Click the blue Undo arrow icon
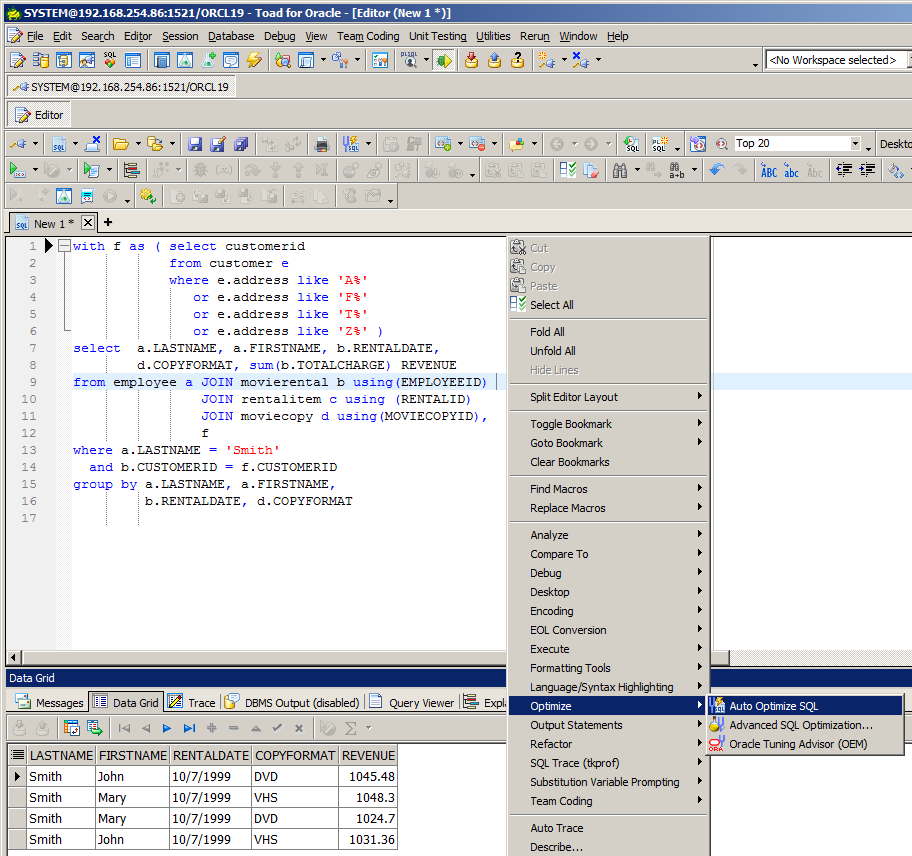Viewport: 912px width, 856px height. (717, 170)
